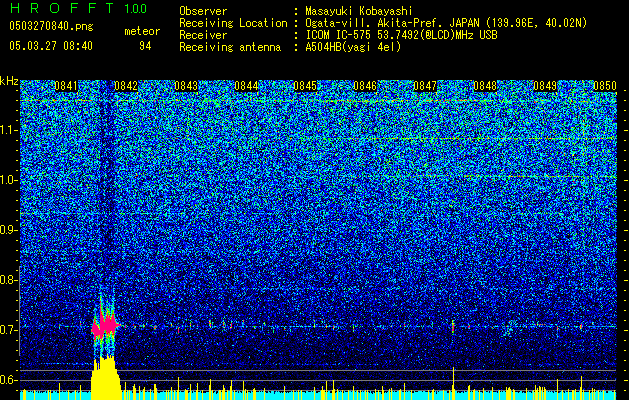Click the meteor count value 94
This screenshot has width=629, height=400.
pyautogui.click(x=145, y=46)
